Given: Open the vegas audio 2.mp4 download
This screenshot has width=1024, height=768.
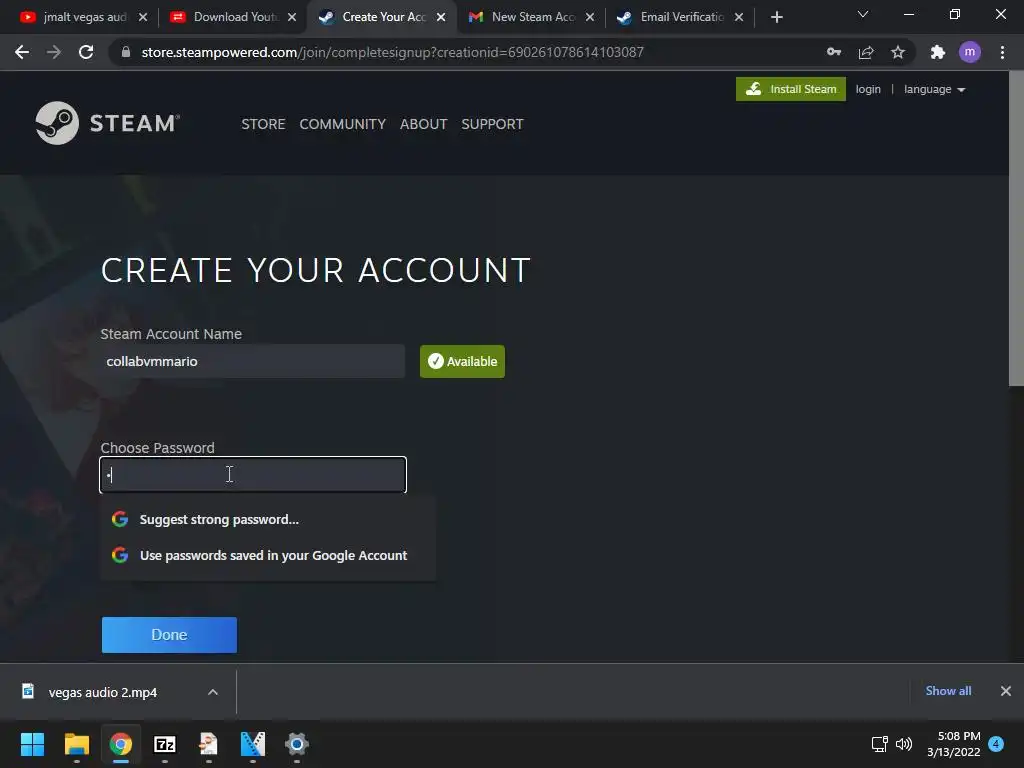Looking at the screenshot, I should pos(101,692).
